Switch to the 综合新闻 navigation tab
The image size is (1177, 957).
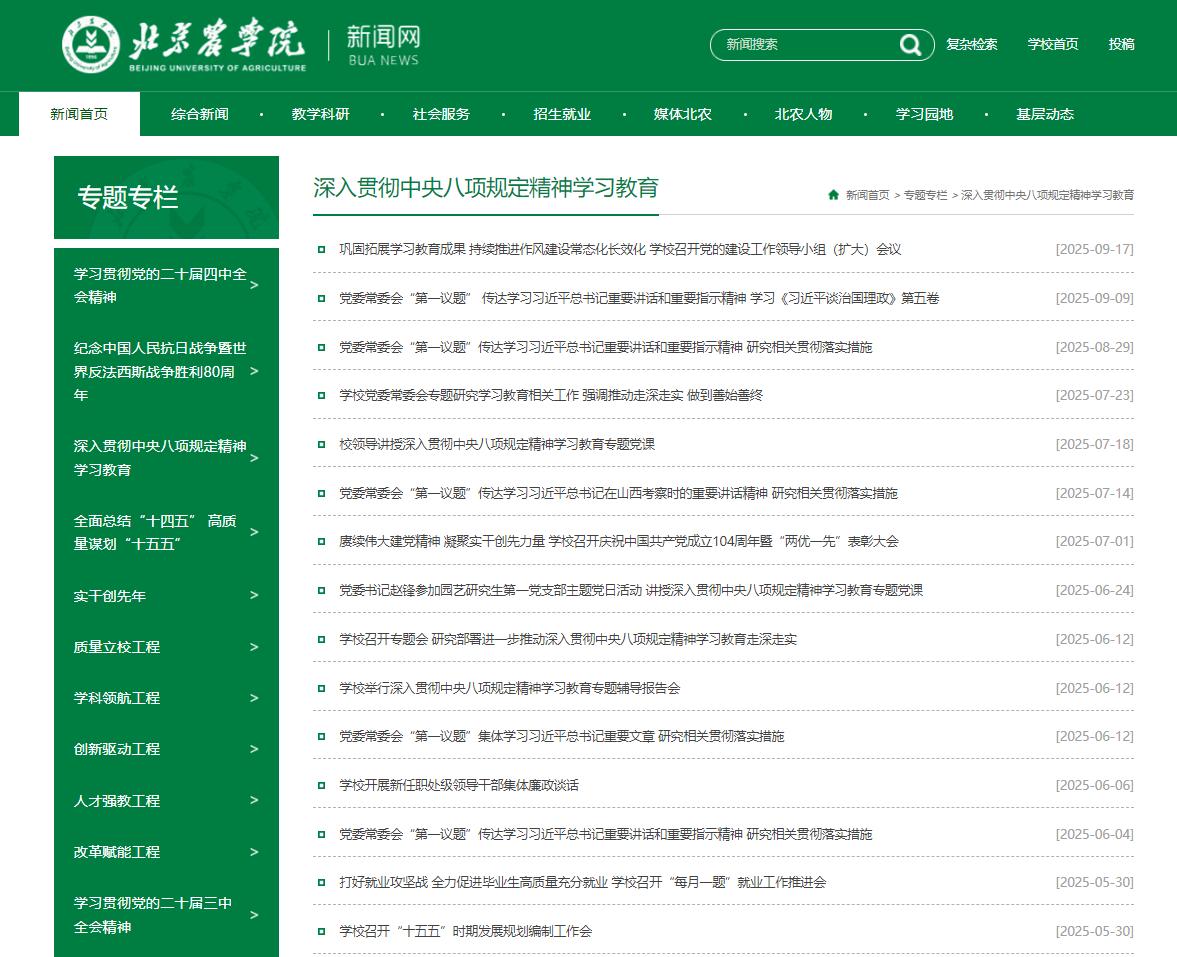200,114
